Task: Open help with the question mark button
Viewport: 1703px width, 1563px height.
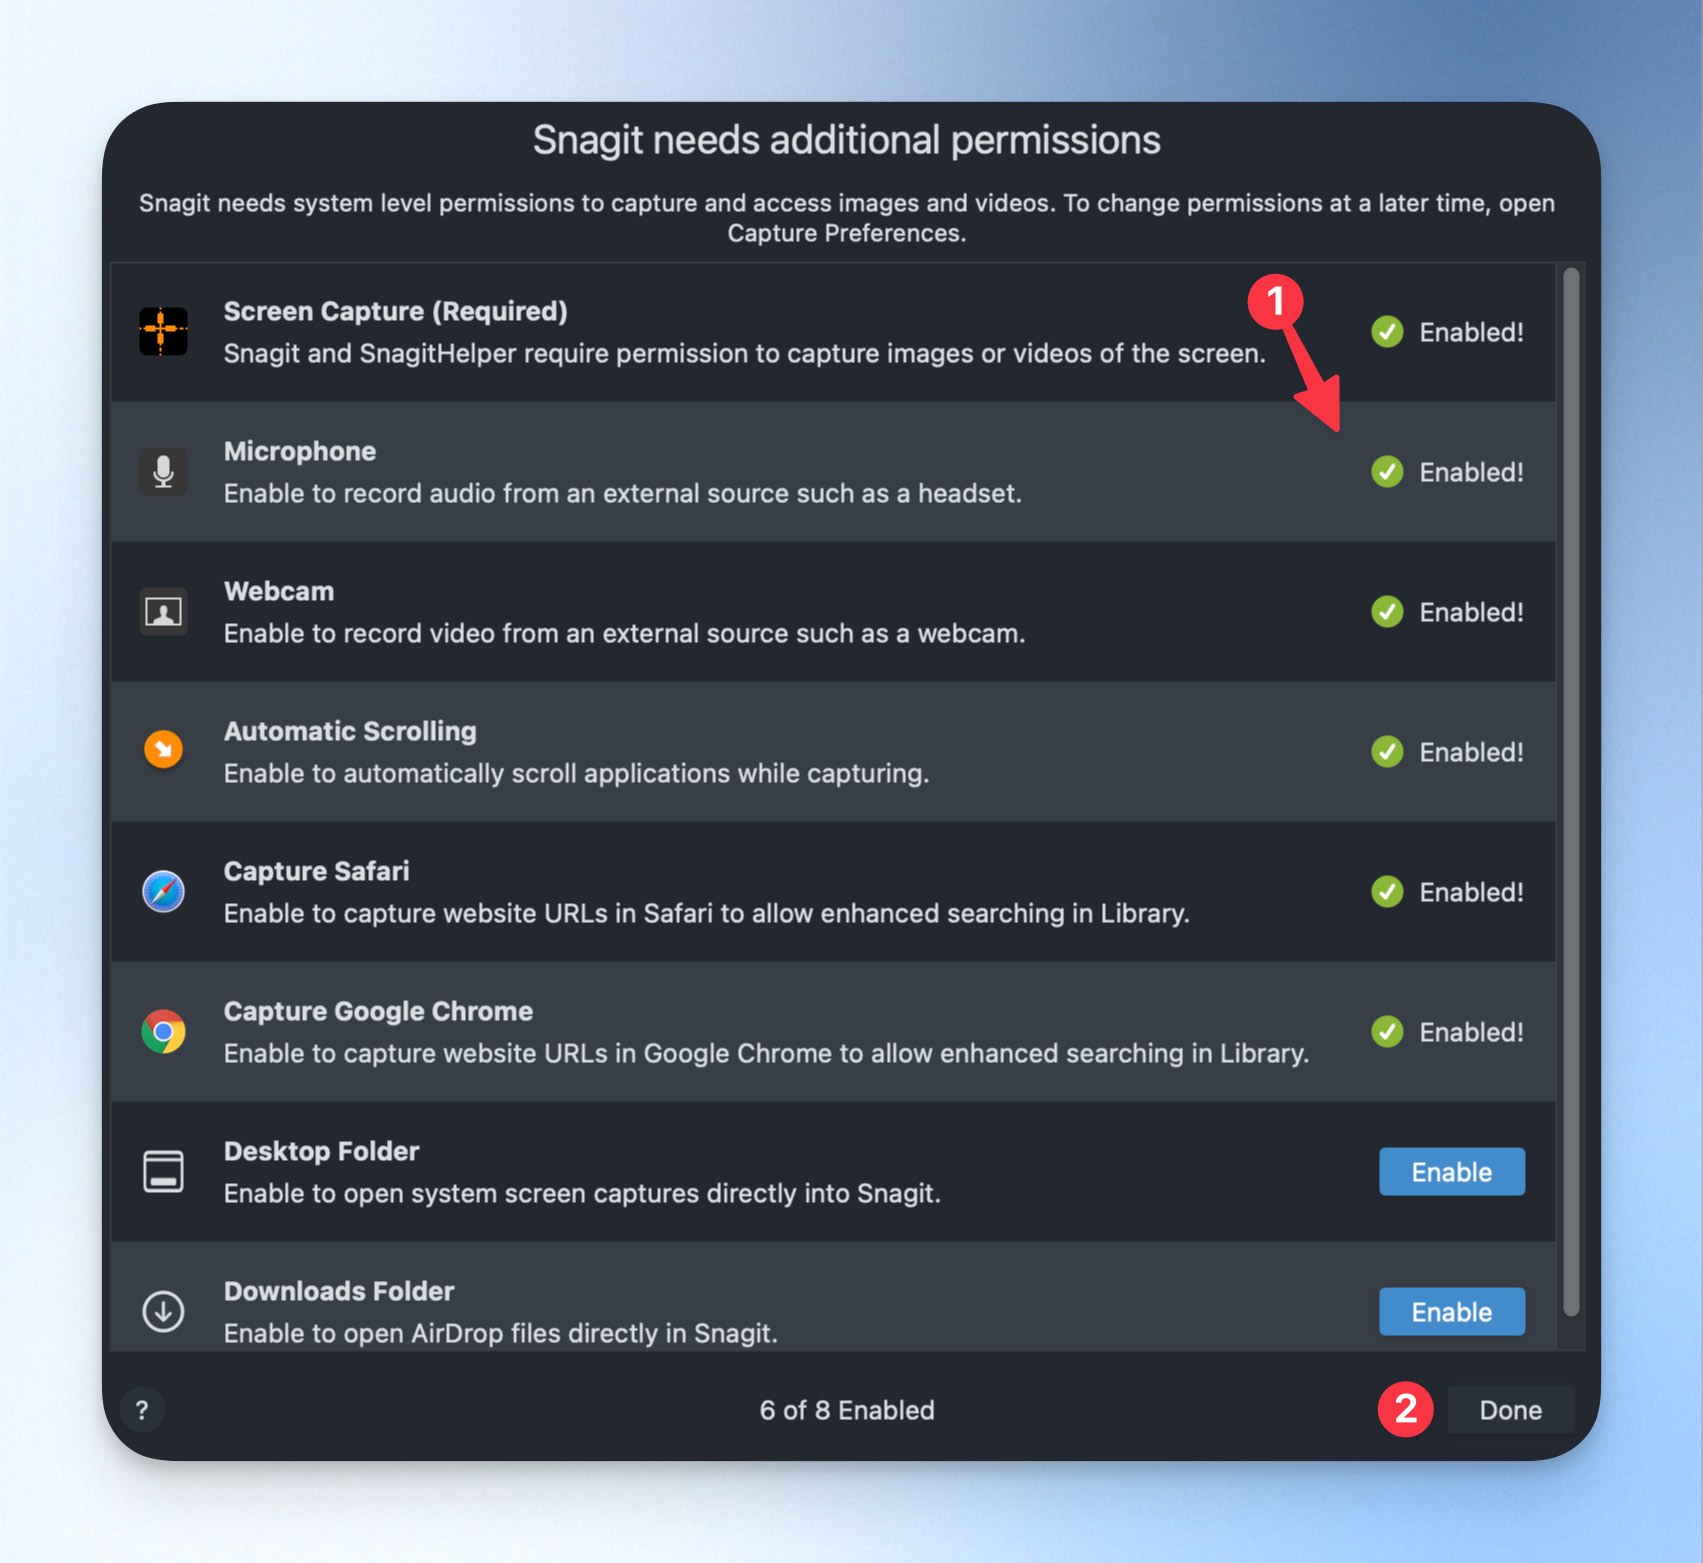Action: click(x=142, y=1410)
